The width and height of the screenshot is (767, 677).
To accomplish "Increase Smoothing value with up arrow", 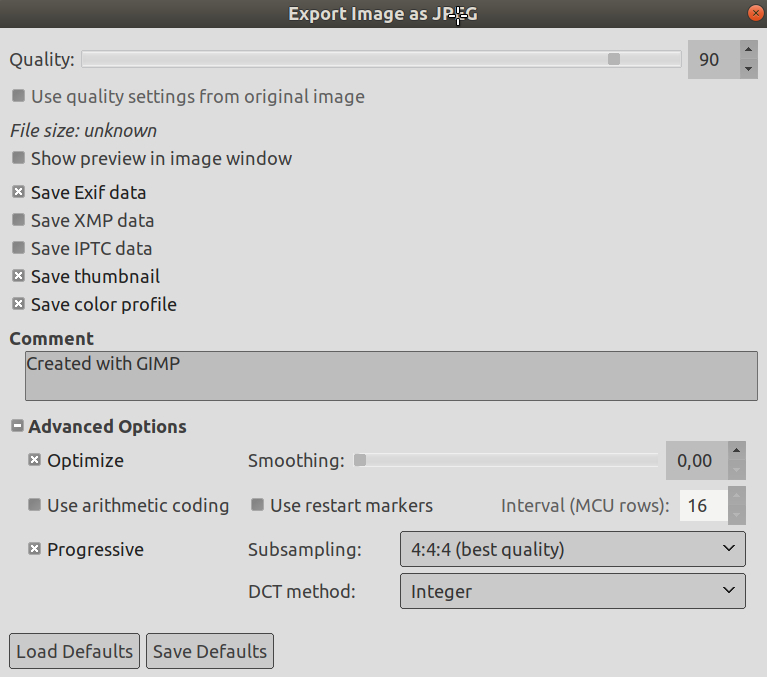I will [x=737, y=451].
